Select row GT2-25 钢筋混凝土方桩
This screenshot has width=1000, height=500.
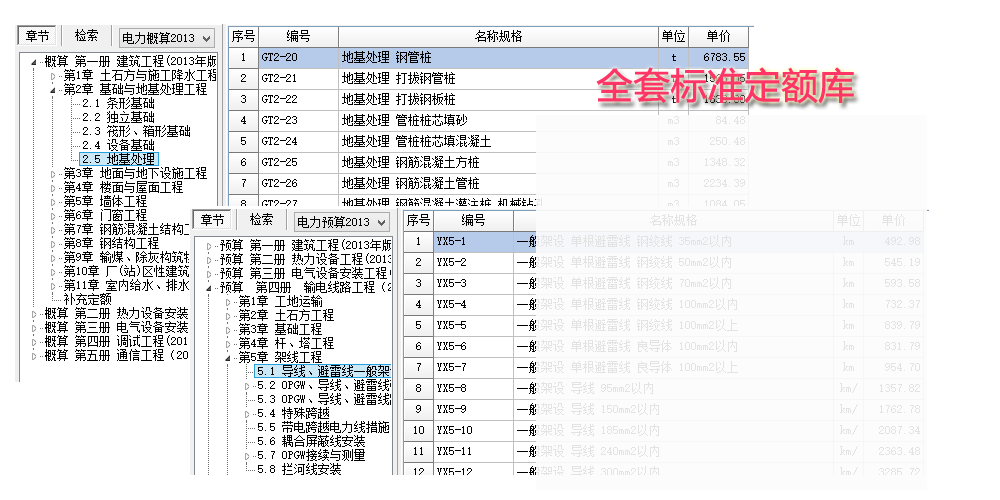coord(488,163)
